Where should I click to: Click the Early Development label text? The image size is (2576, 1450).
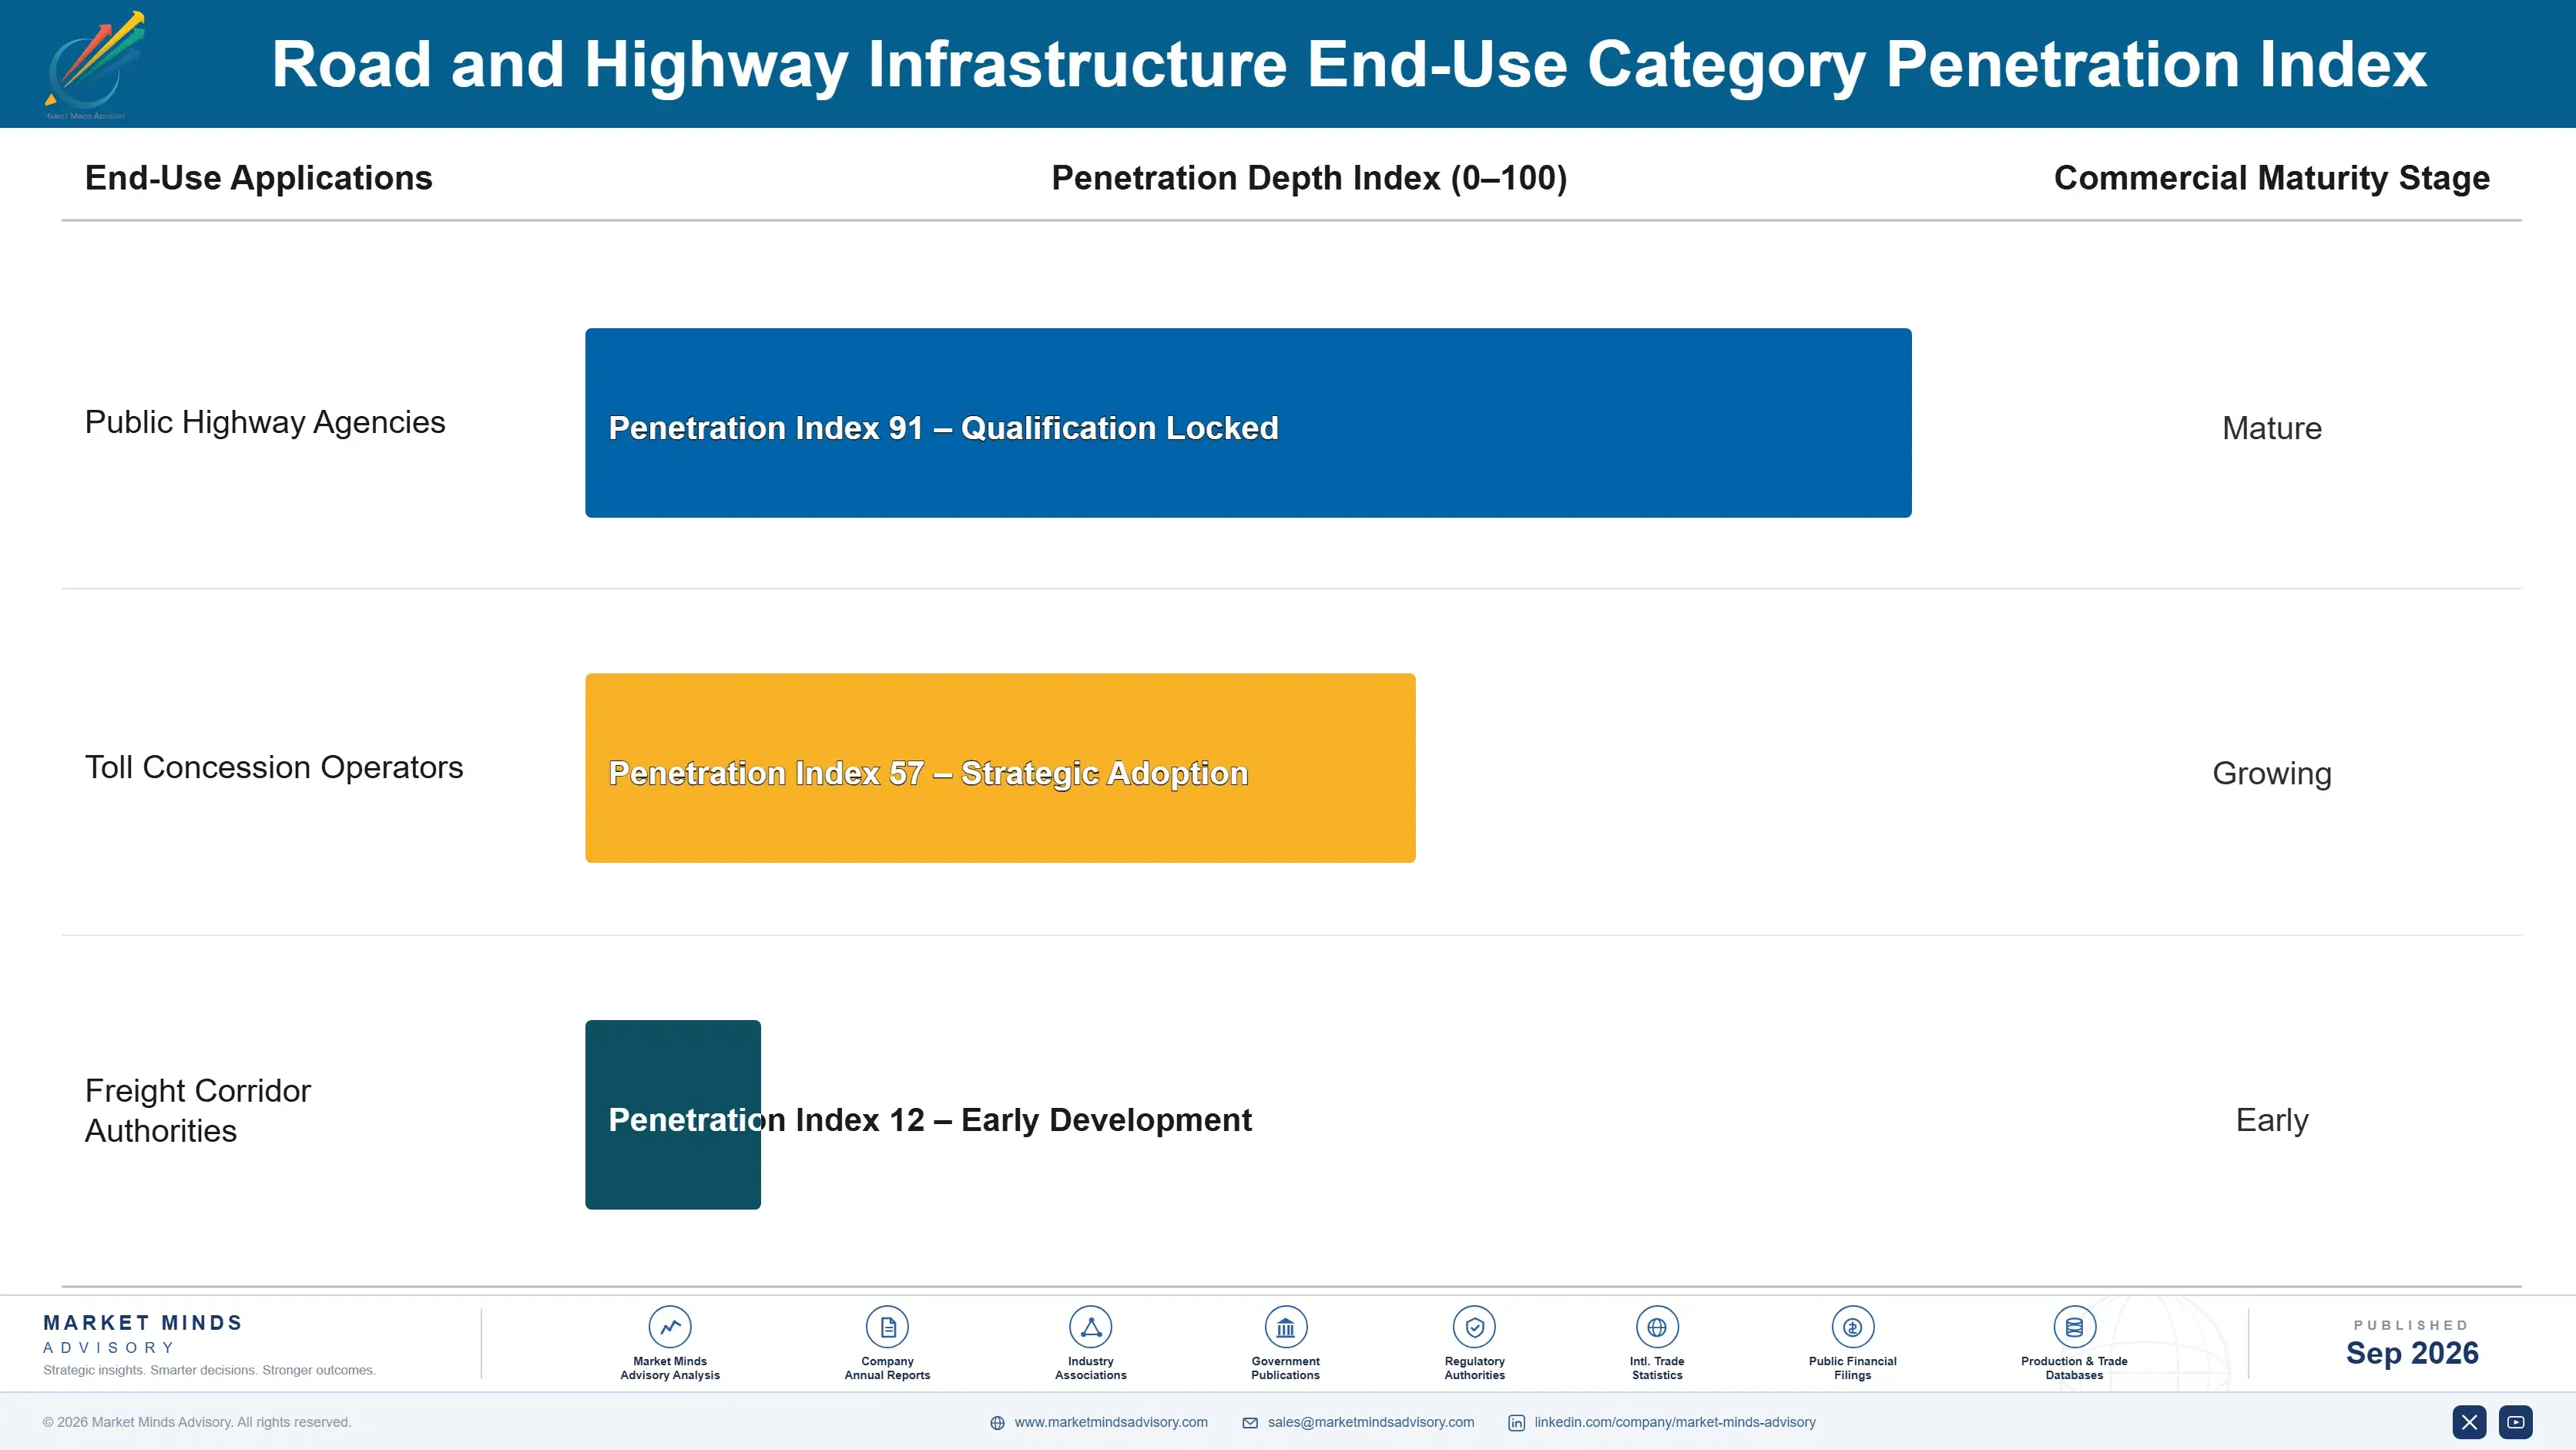[1106, 1120]
